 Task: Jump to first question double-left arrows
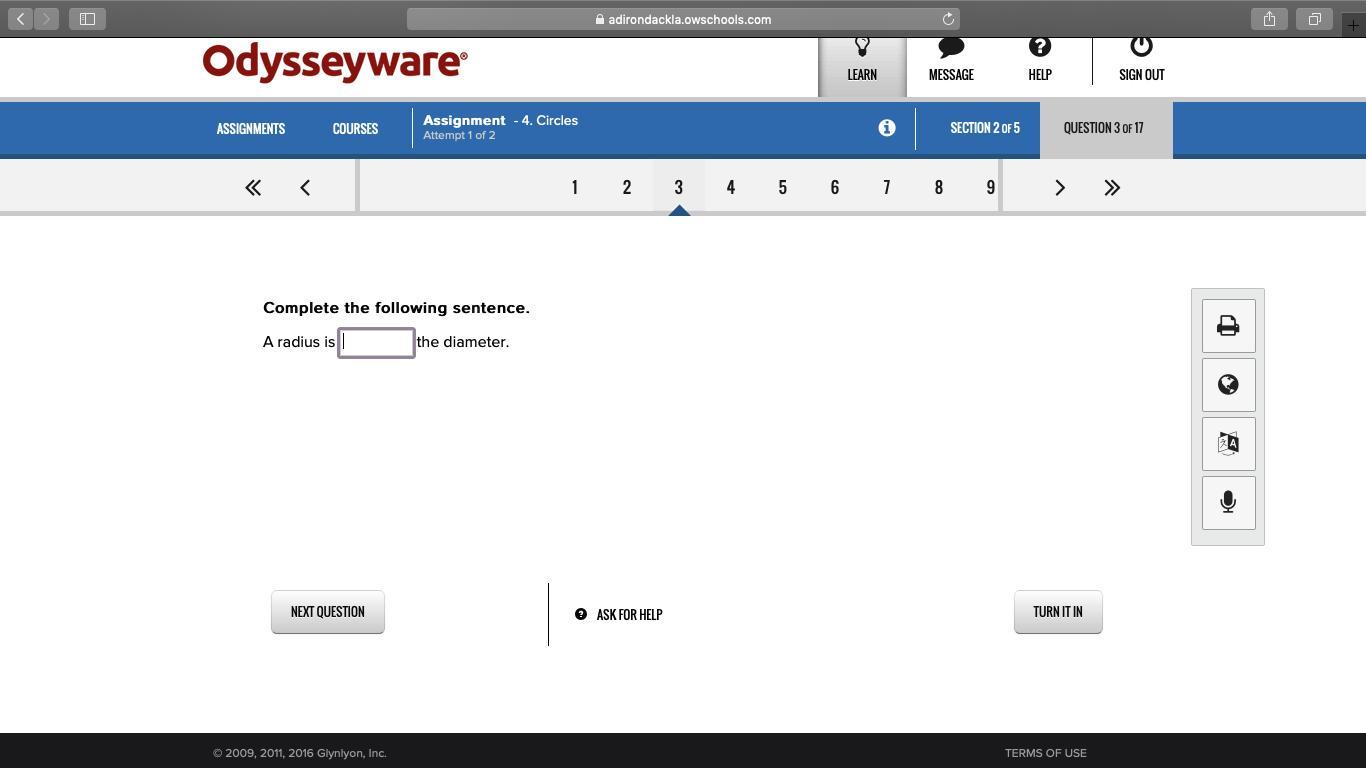click(253, 188)
